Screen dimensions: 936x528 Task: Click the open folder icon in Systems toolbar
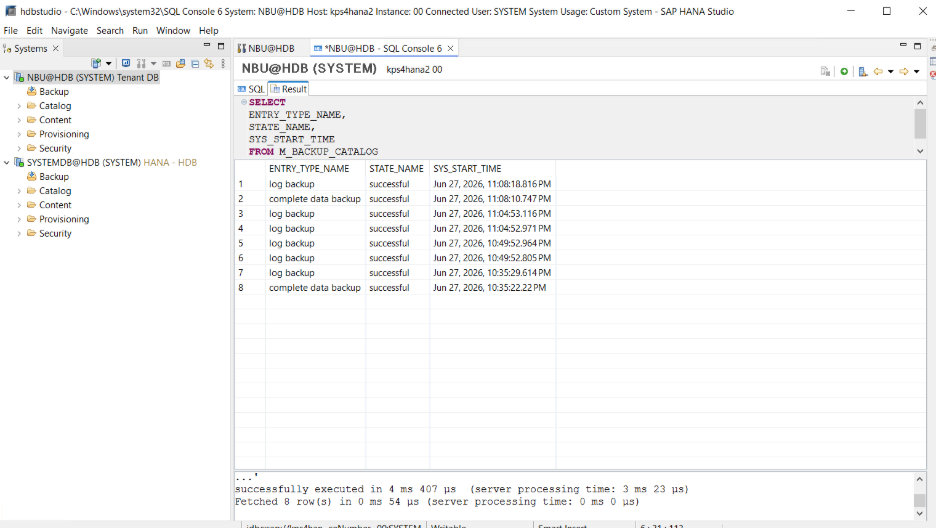pyautogui.click(x=180, y=63)
